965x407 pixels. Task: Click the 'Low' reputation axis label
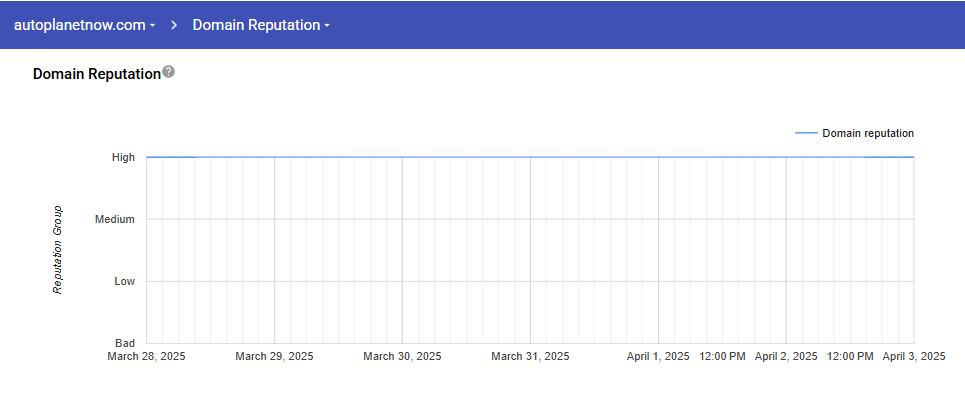tap(124, 281)
